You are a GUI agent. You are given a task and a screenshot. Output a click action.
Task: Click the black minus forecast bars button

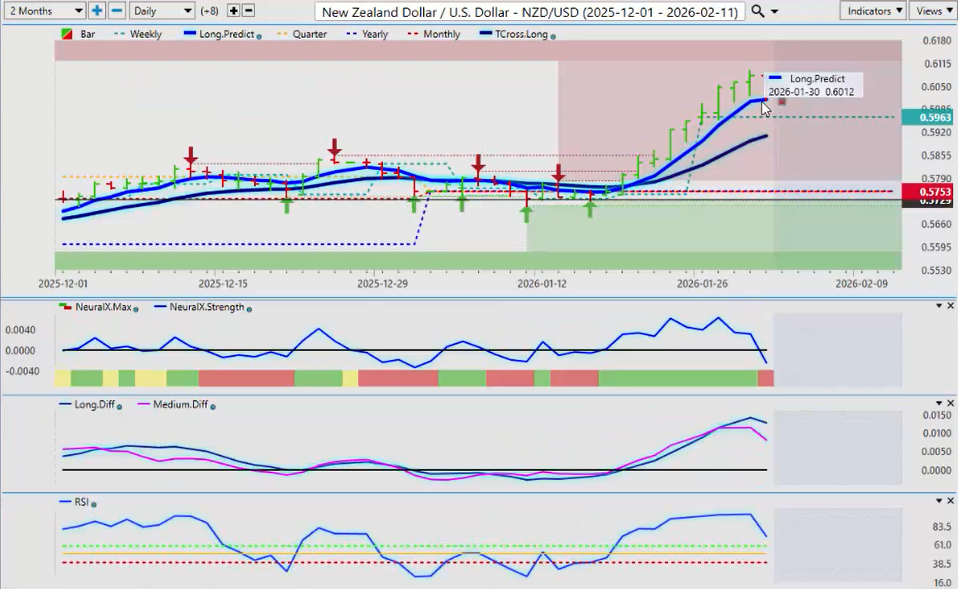248,10
